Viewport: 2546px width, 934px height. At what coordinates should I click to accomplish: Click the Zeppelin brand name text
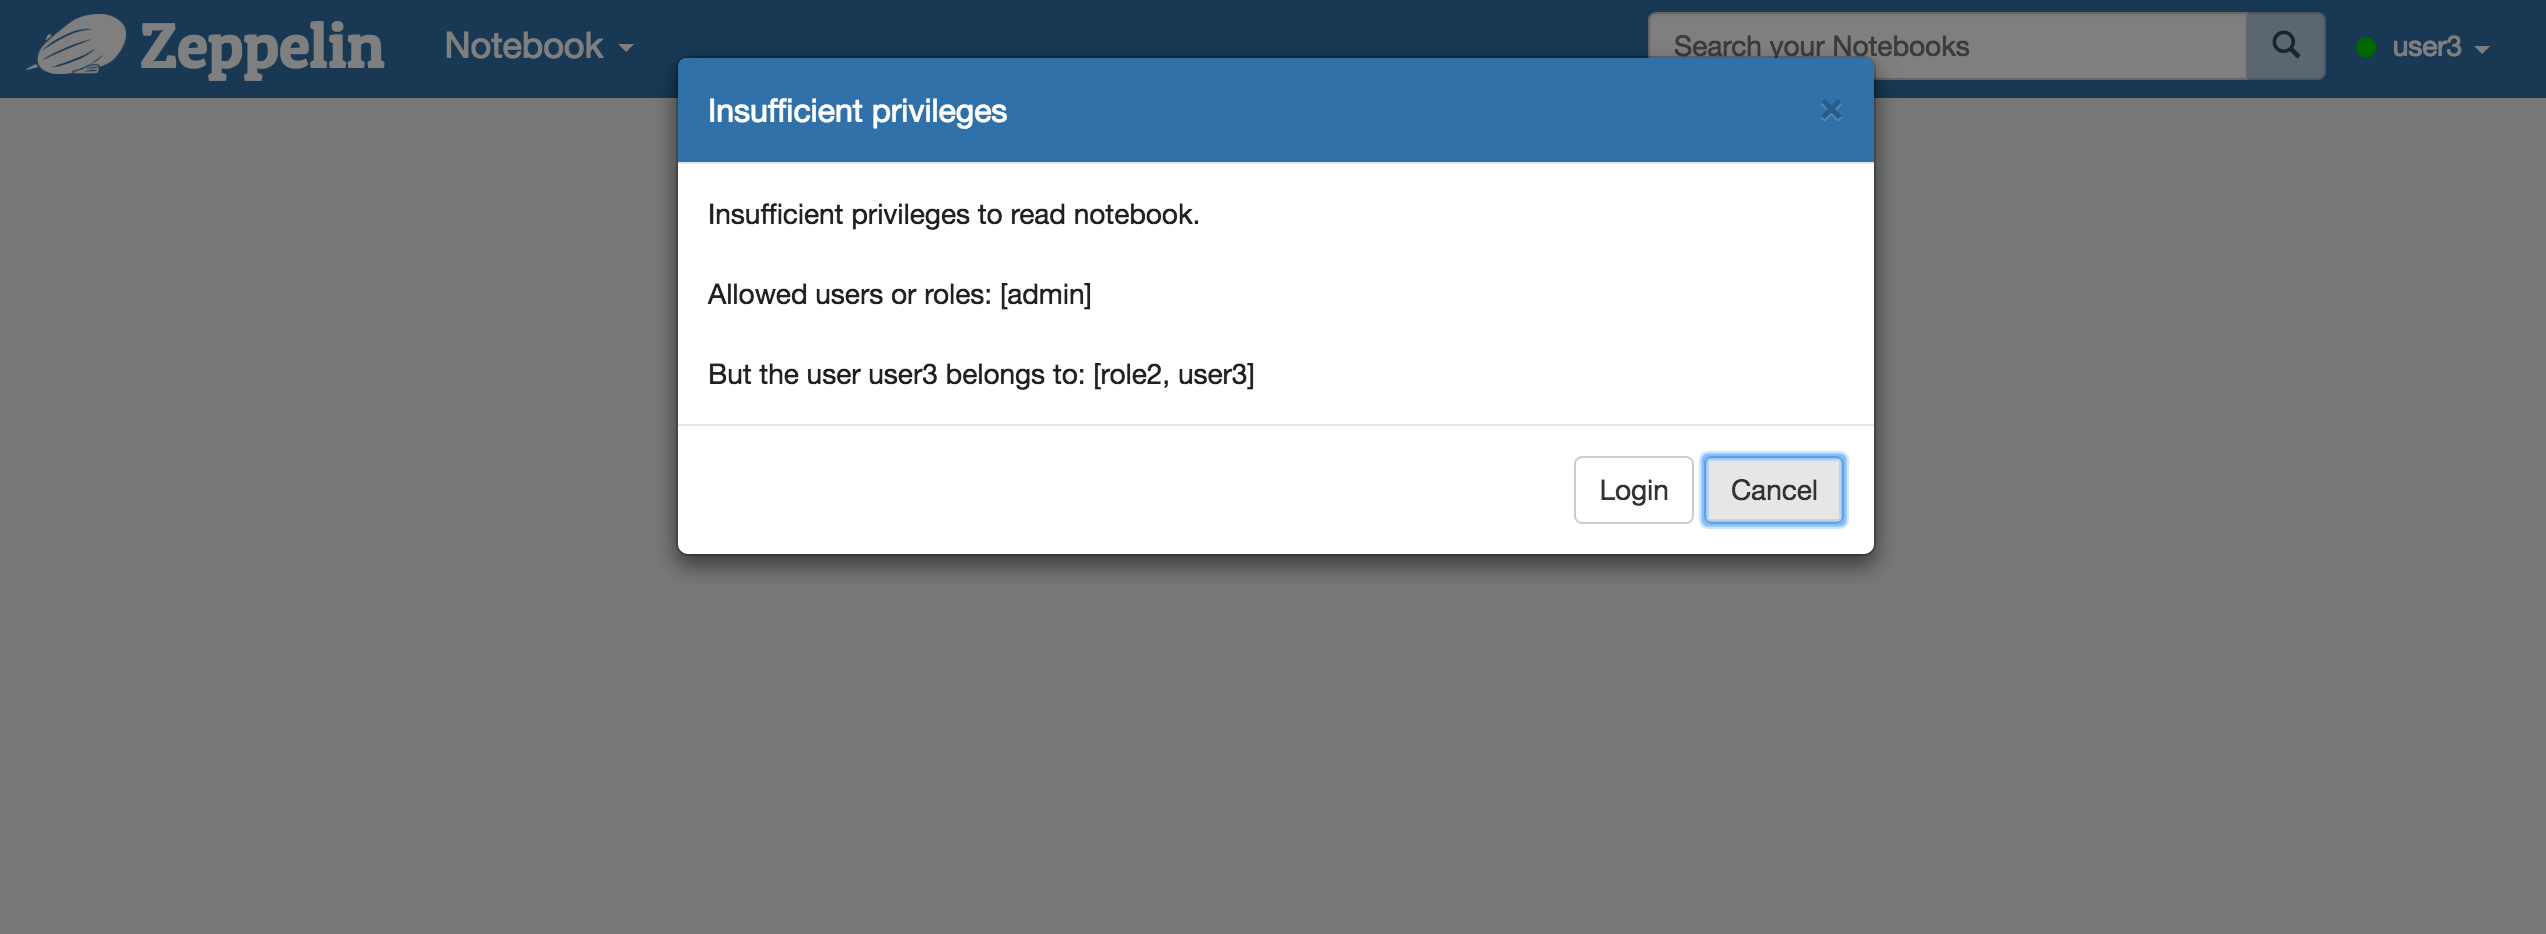click(x=262, y=47)
